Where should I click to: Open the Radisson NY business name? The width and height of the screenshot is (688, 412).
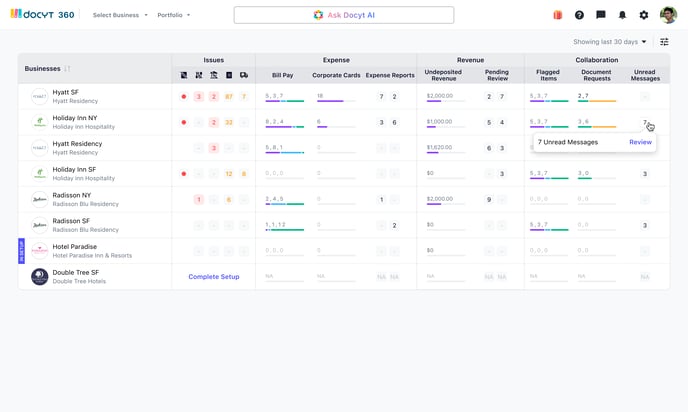72,195
